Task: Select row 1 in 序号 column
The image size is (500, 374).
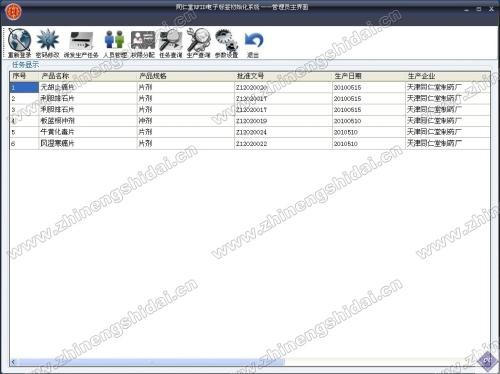Action: [x=24, y=87]
